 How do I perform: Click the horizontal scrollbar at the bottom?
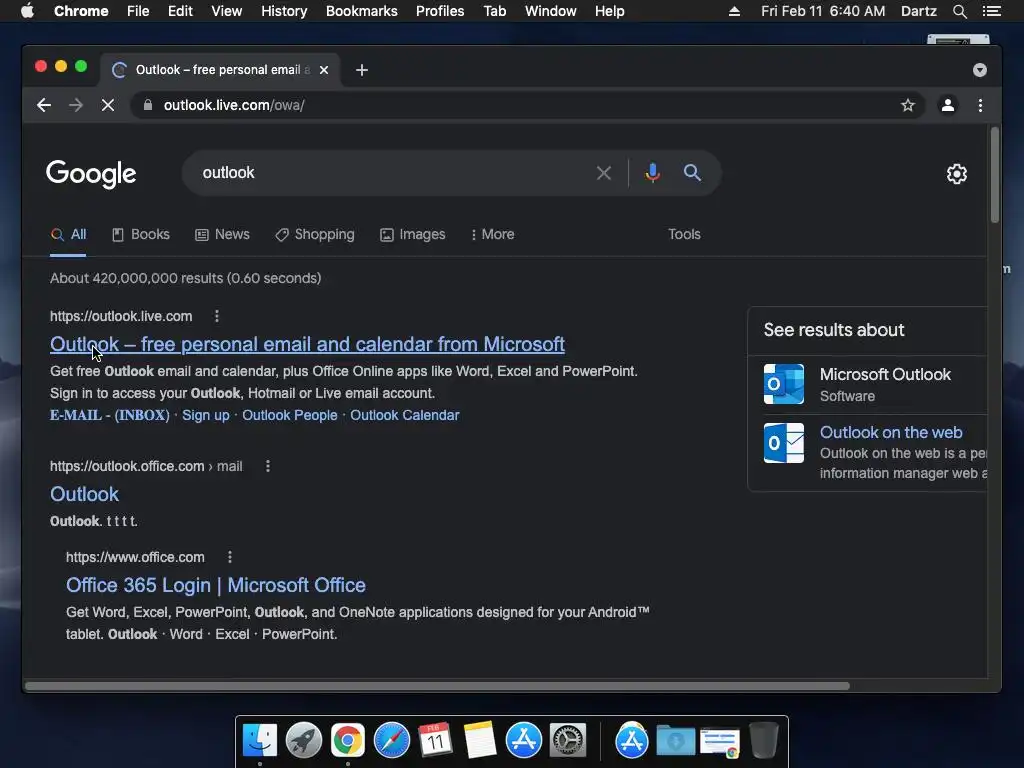coord(437,686)
